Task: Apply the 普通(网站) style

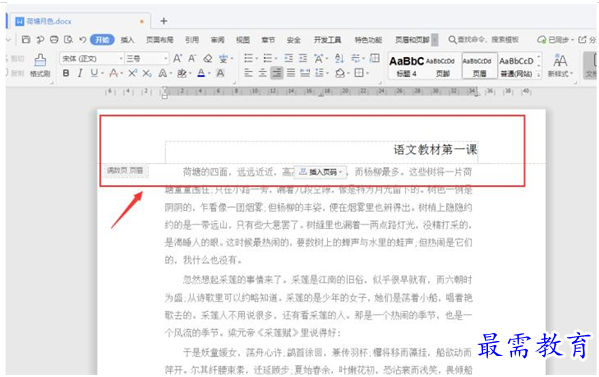Action: pos(516,66)
